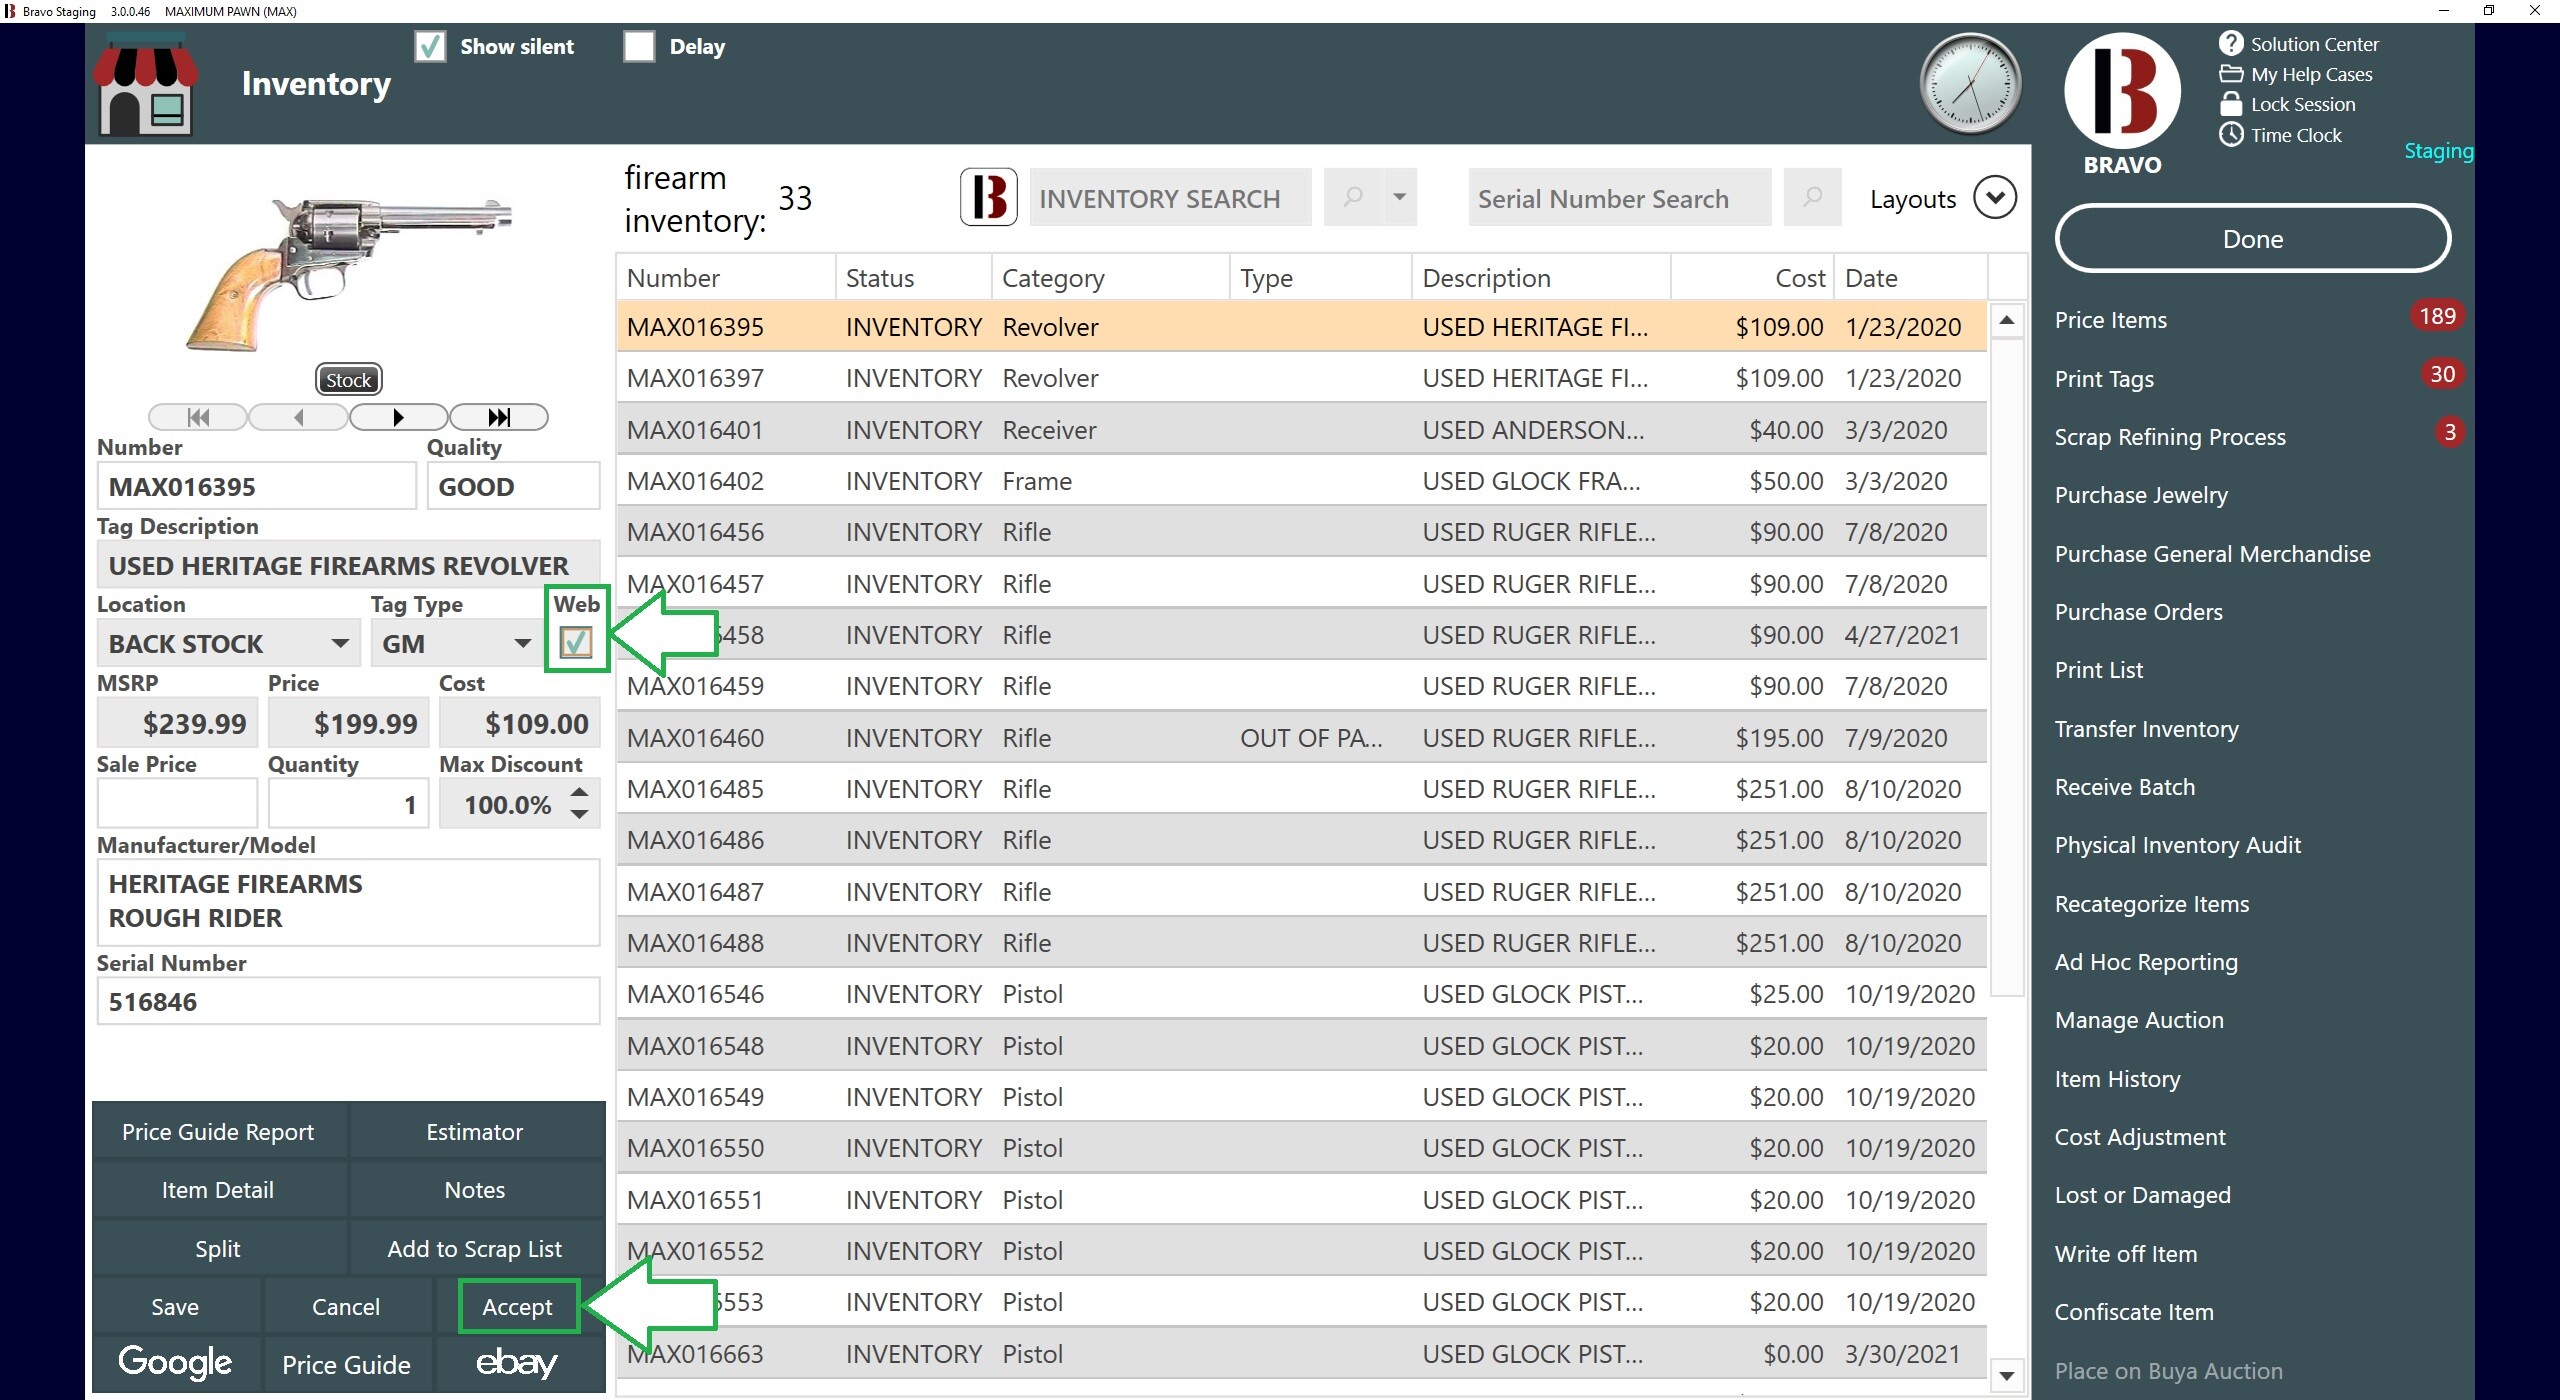Open Transfer Inventory
The image size is (2560, 1400).
coord(2146,729)
